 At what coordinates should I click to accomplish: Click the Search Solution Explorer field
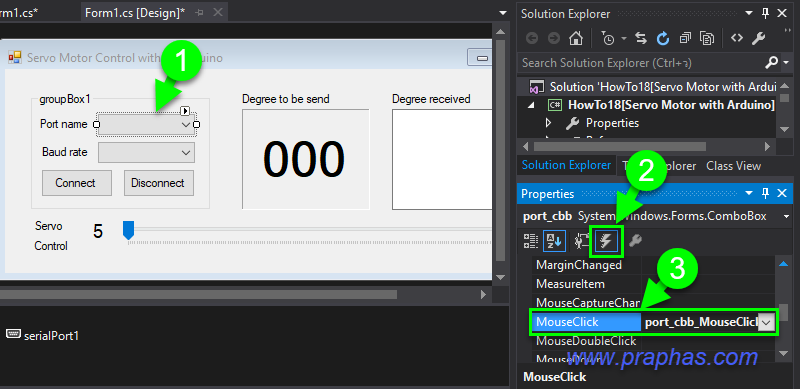click(641, 63)
